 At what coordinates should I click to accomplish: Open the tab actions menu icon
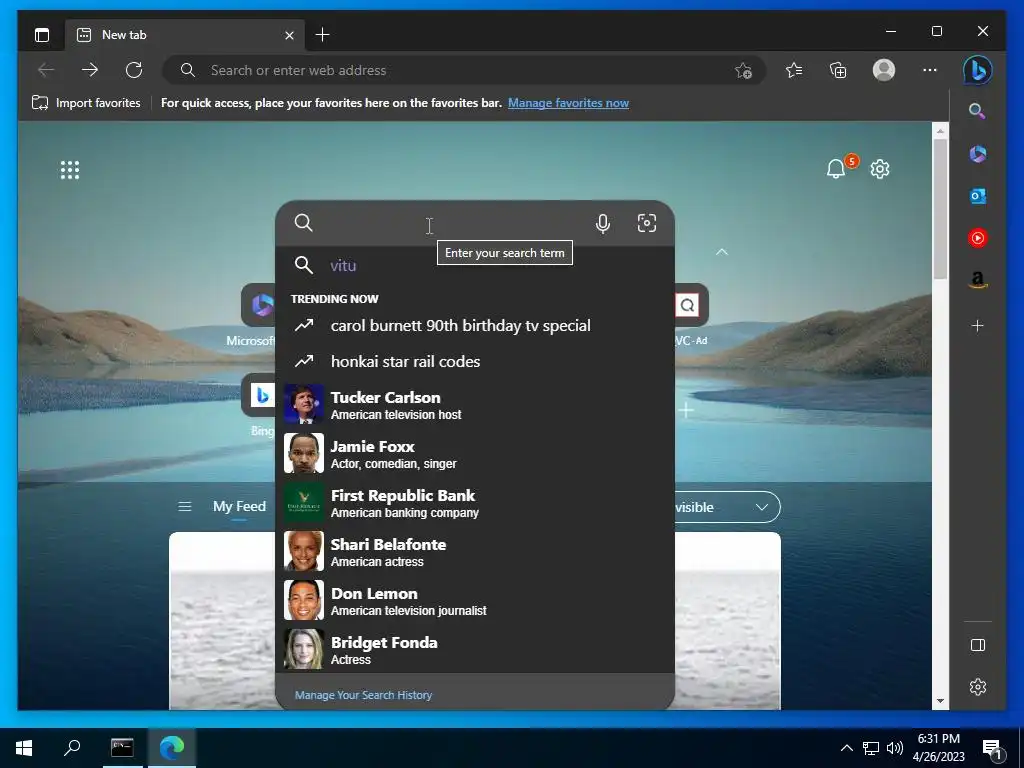click(x=42, y=35)
